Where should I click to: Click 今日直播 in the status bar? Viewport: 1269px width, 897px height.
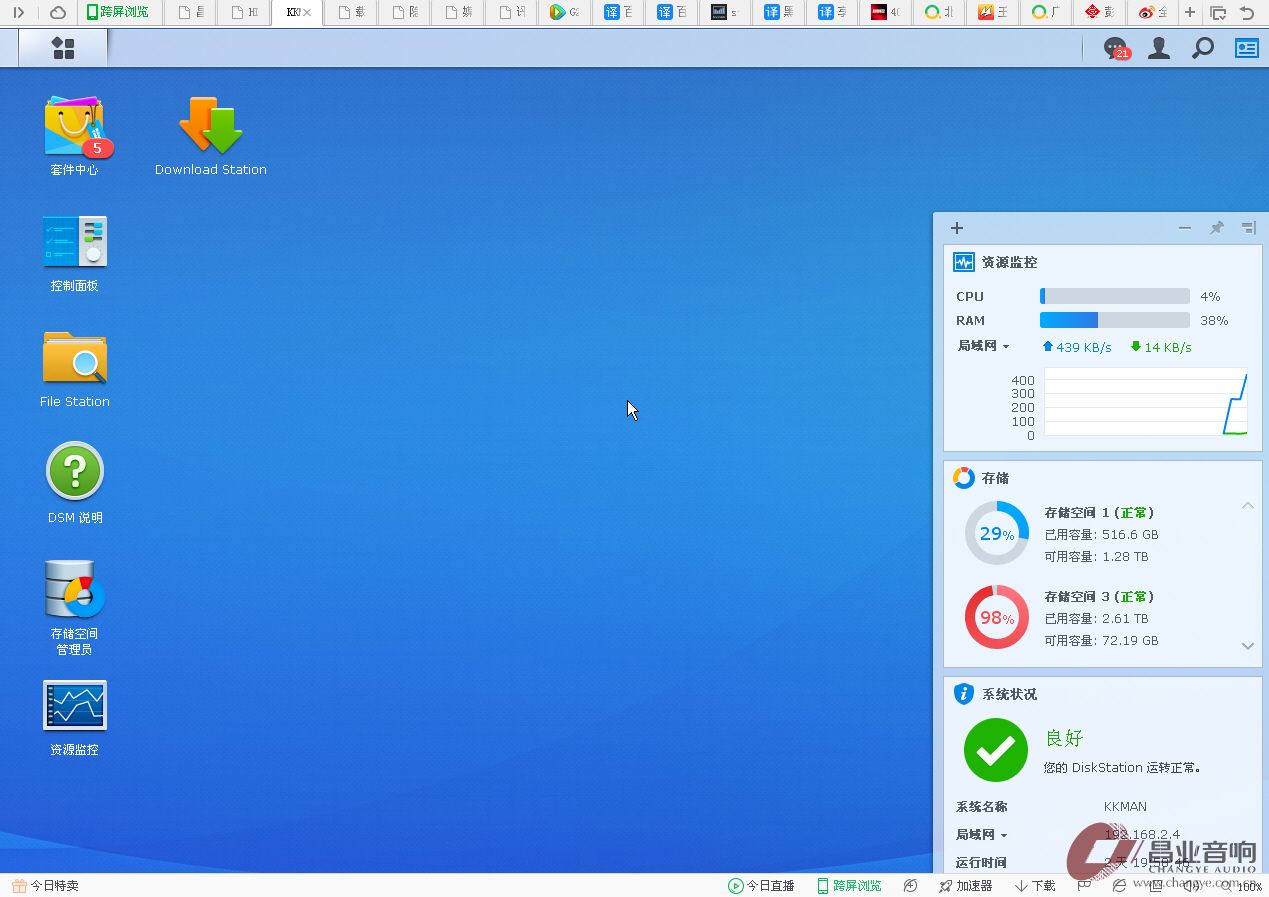[x=762, y=886]
